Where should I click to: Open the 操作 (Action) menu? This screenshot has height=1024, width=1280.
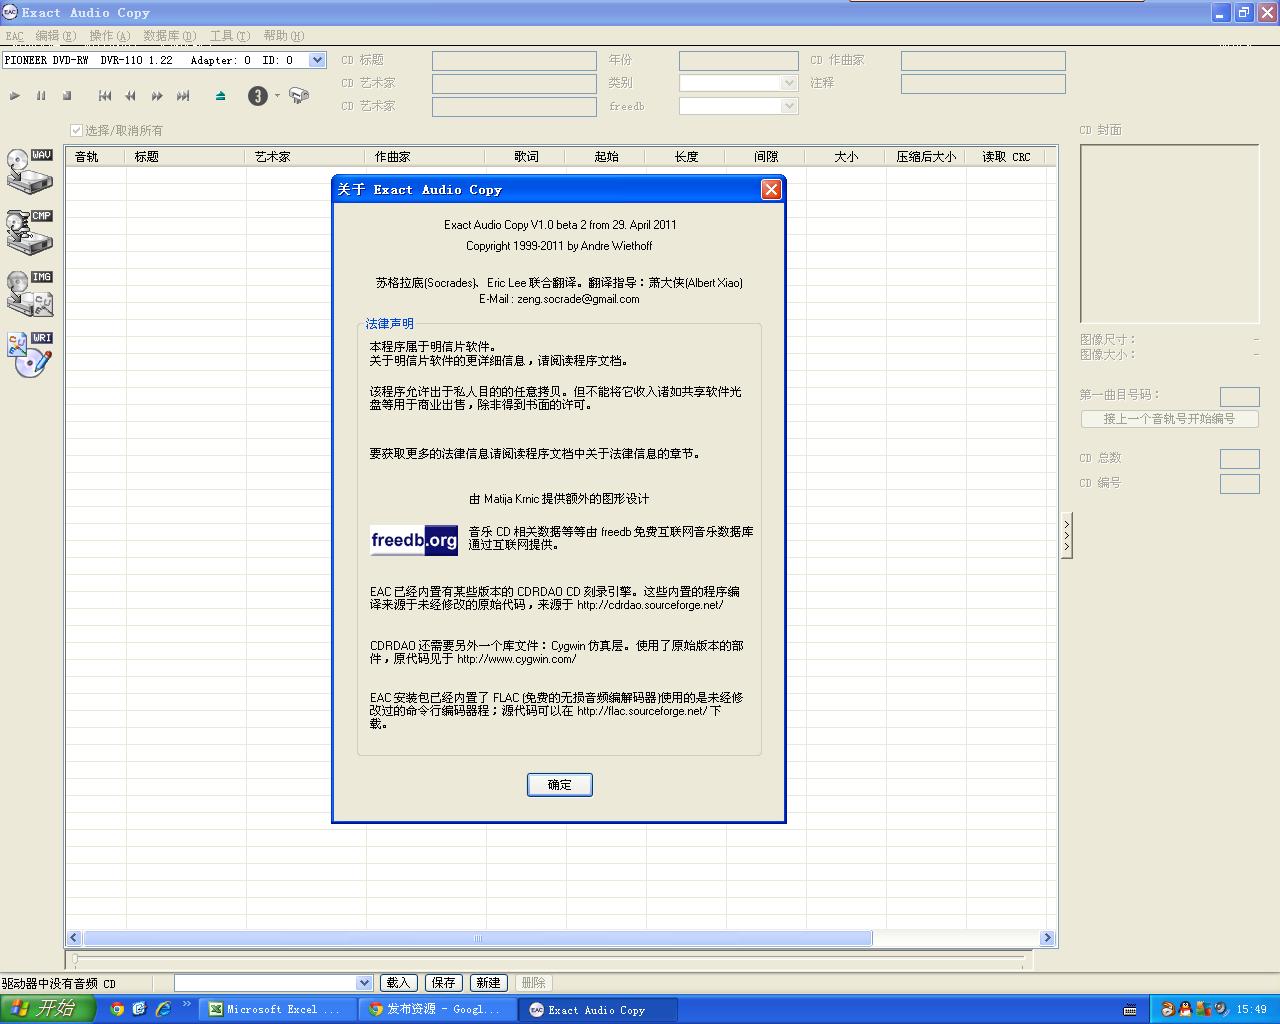pyautogui.click(x=109, y=36)
